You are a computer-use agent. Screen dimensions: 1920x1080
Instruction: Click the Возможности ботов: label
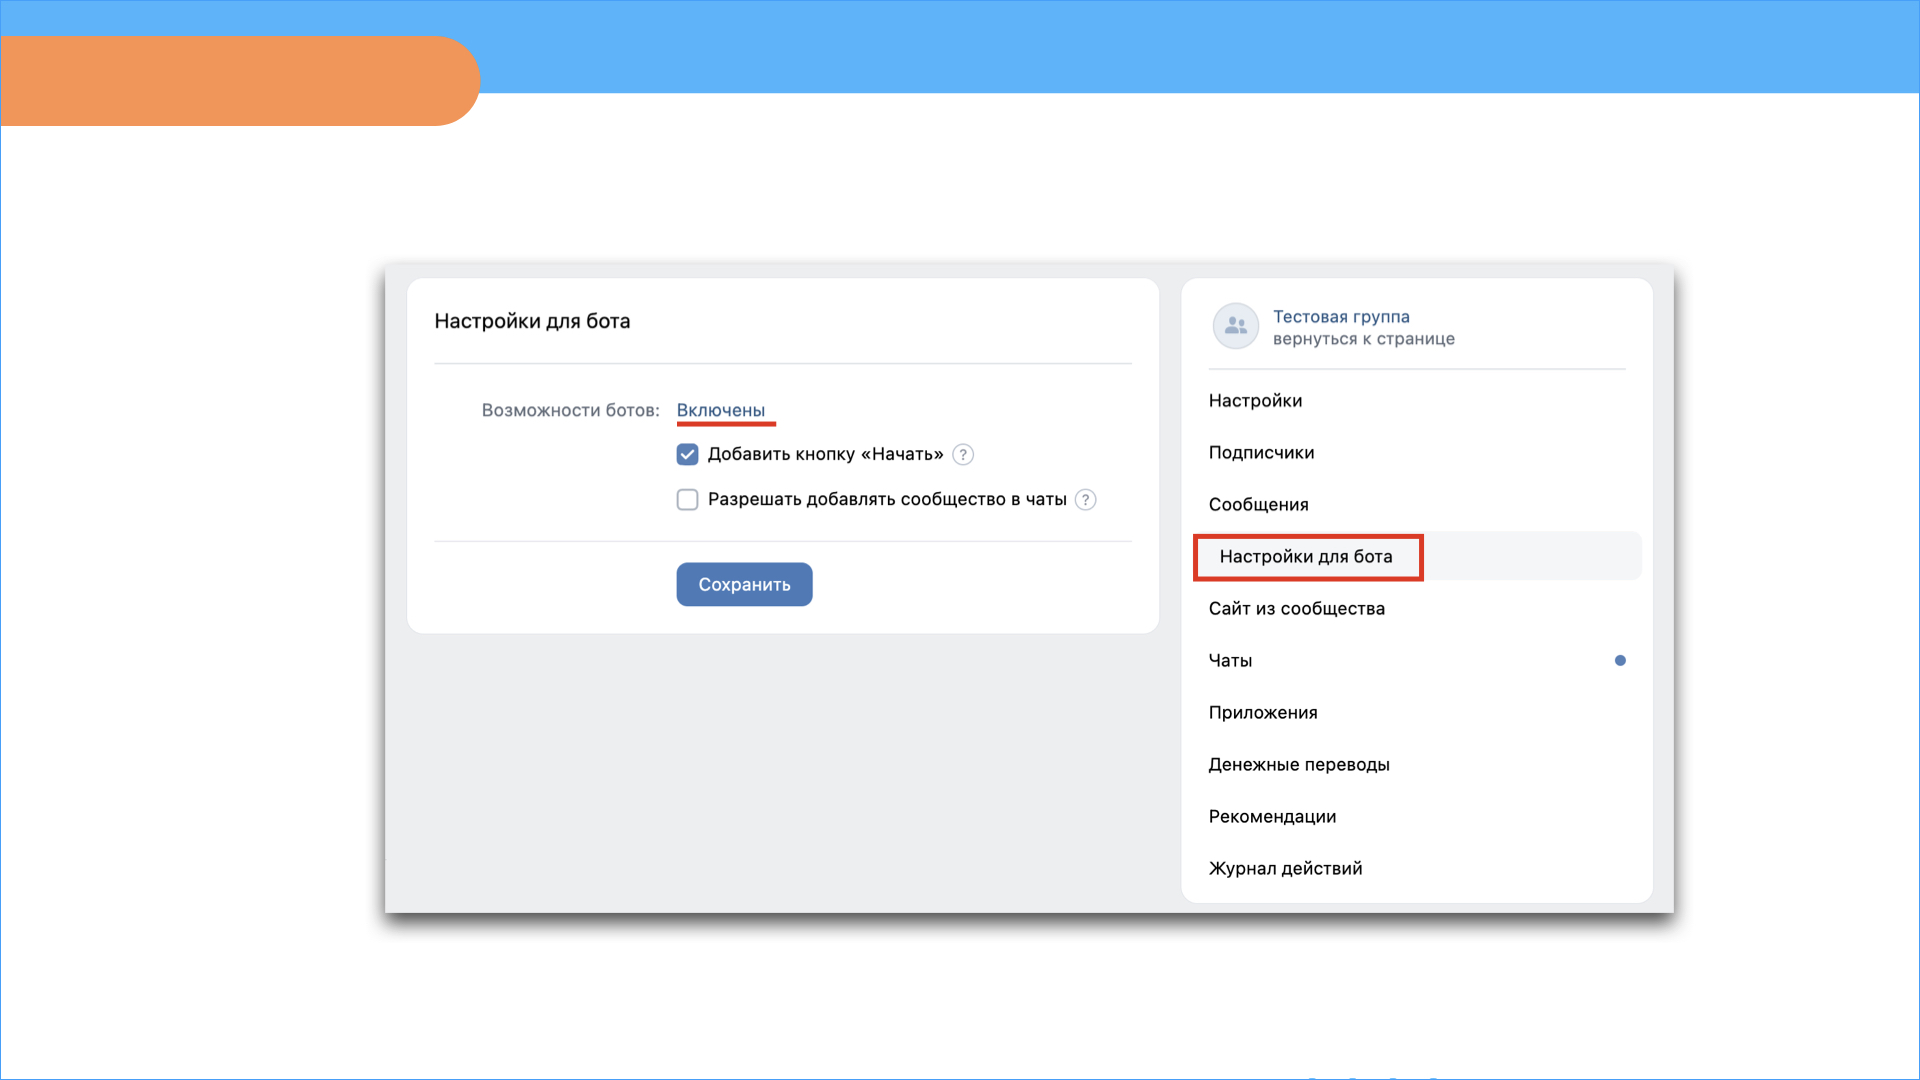pos(570,410)
